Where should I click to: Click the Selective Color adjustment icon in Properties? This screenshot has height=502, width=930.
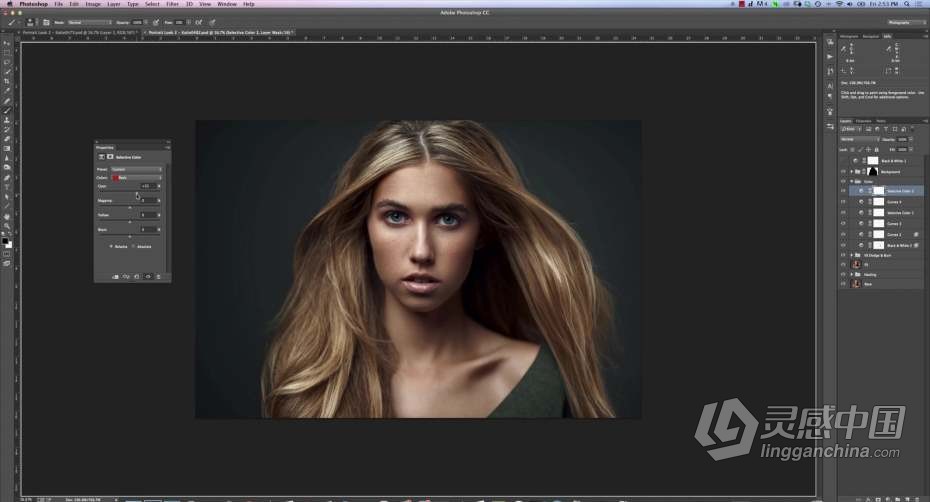[x=101, y=157]
